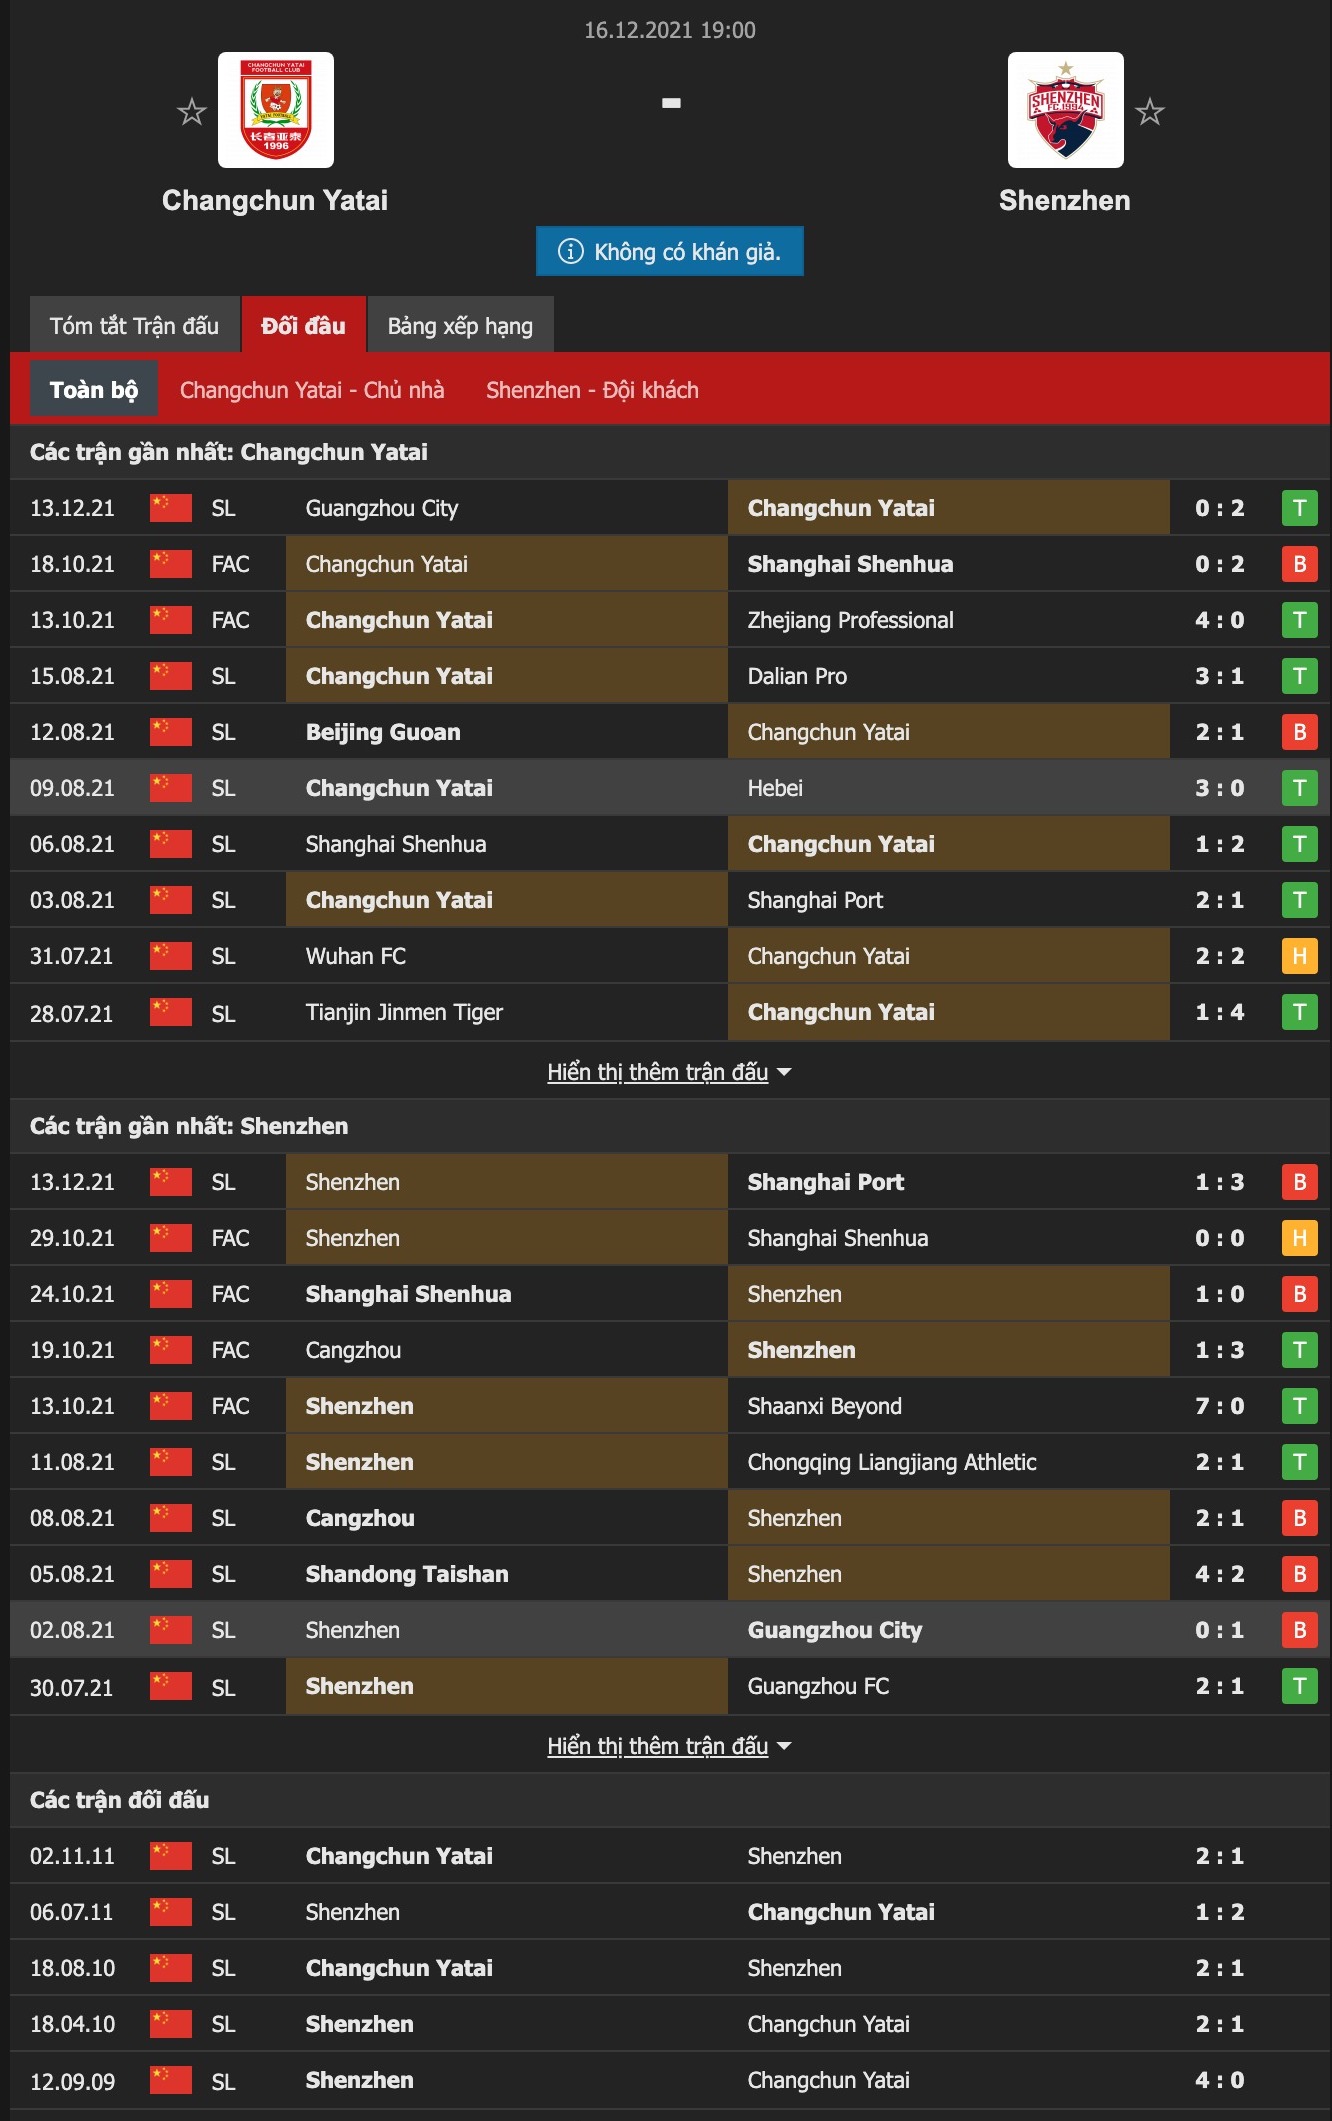Click the loss badge for Shenzhen vs Shanghai Port
The height and width of the screenshot is (2121, 1332).
click(1300, 1182)
